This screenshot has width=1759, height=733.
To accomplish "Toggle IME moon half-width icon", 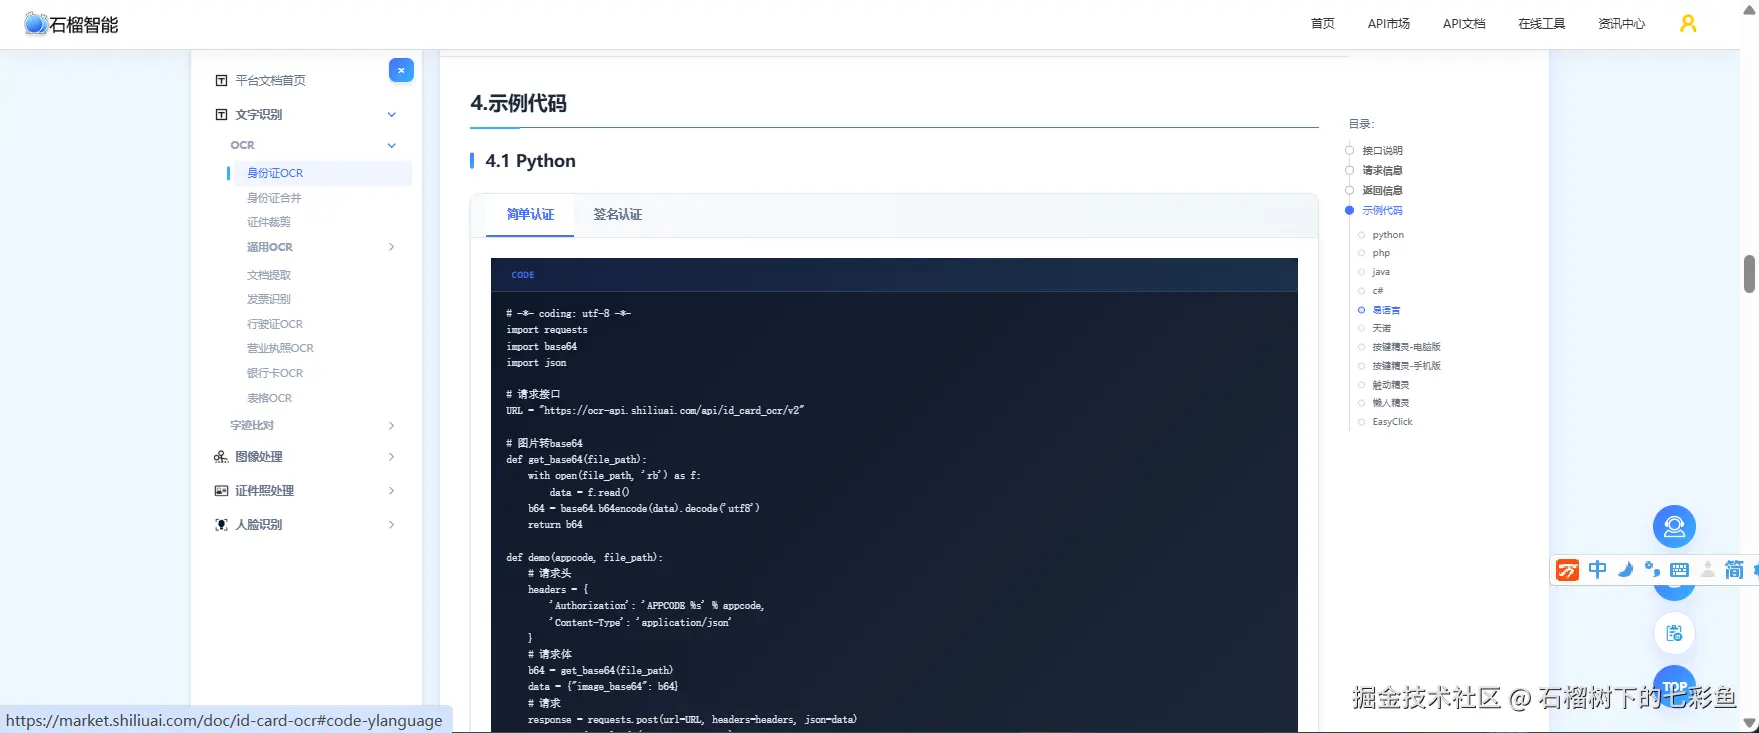I will coord(1626,569).
